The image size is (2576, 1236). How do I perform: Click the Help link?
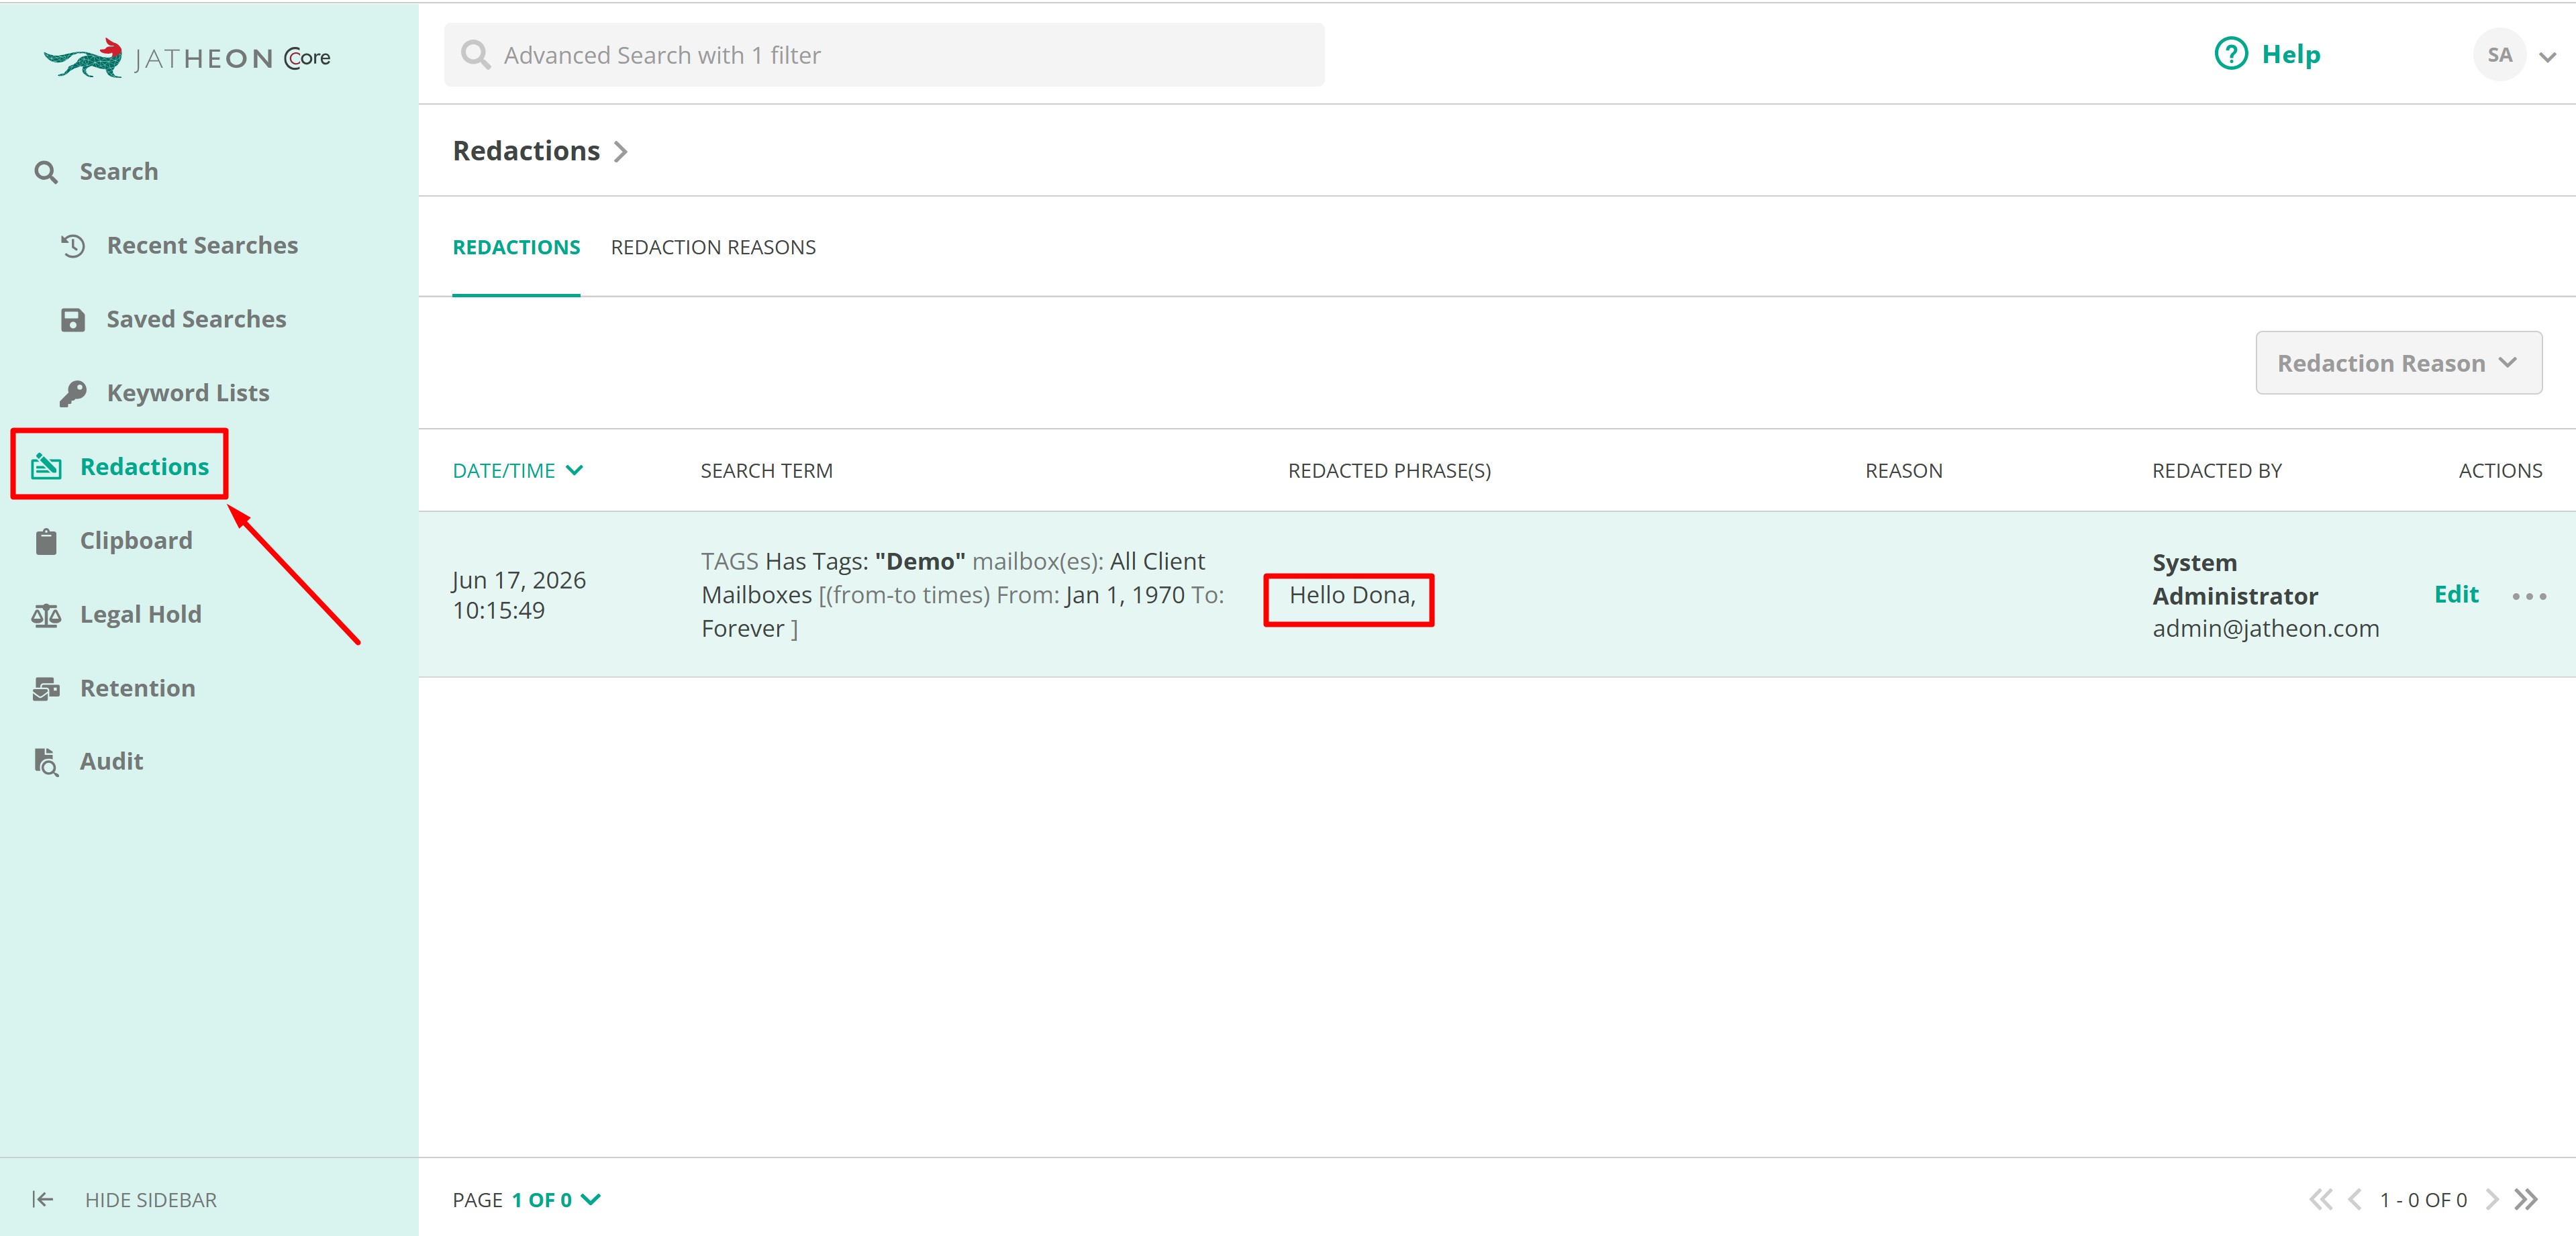click(2290, 55)
